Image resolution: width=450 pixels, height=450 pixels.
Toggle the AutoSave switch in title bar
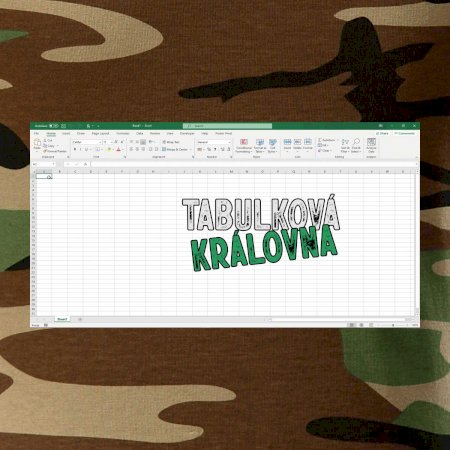(x=54, y=126)
